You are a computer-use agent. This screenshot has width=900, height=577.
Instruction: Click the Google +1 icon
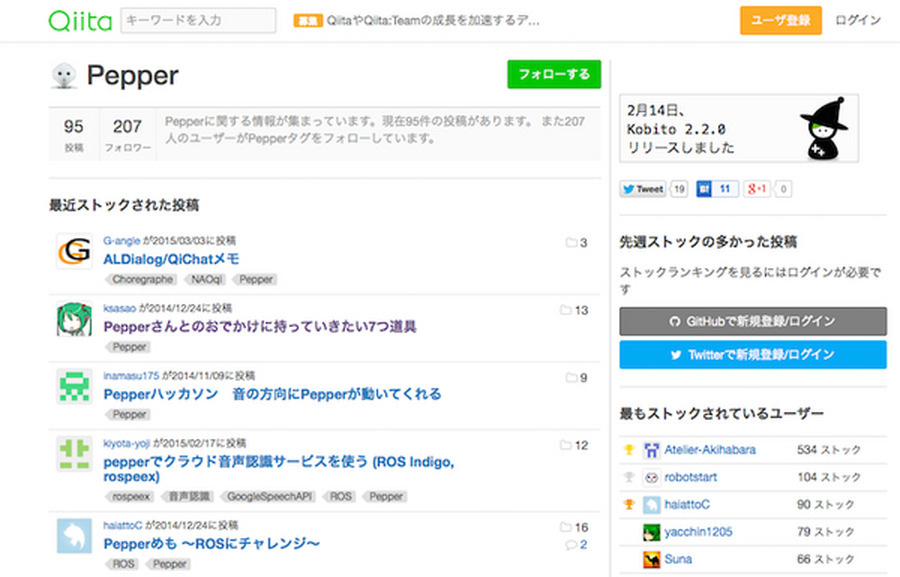(757, 189)
